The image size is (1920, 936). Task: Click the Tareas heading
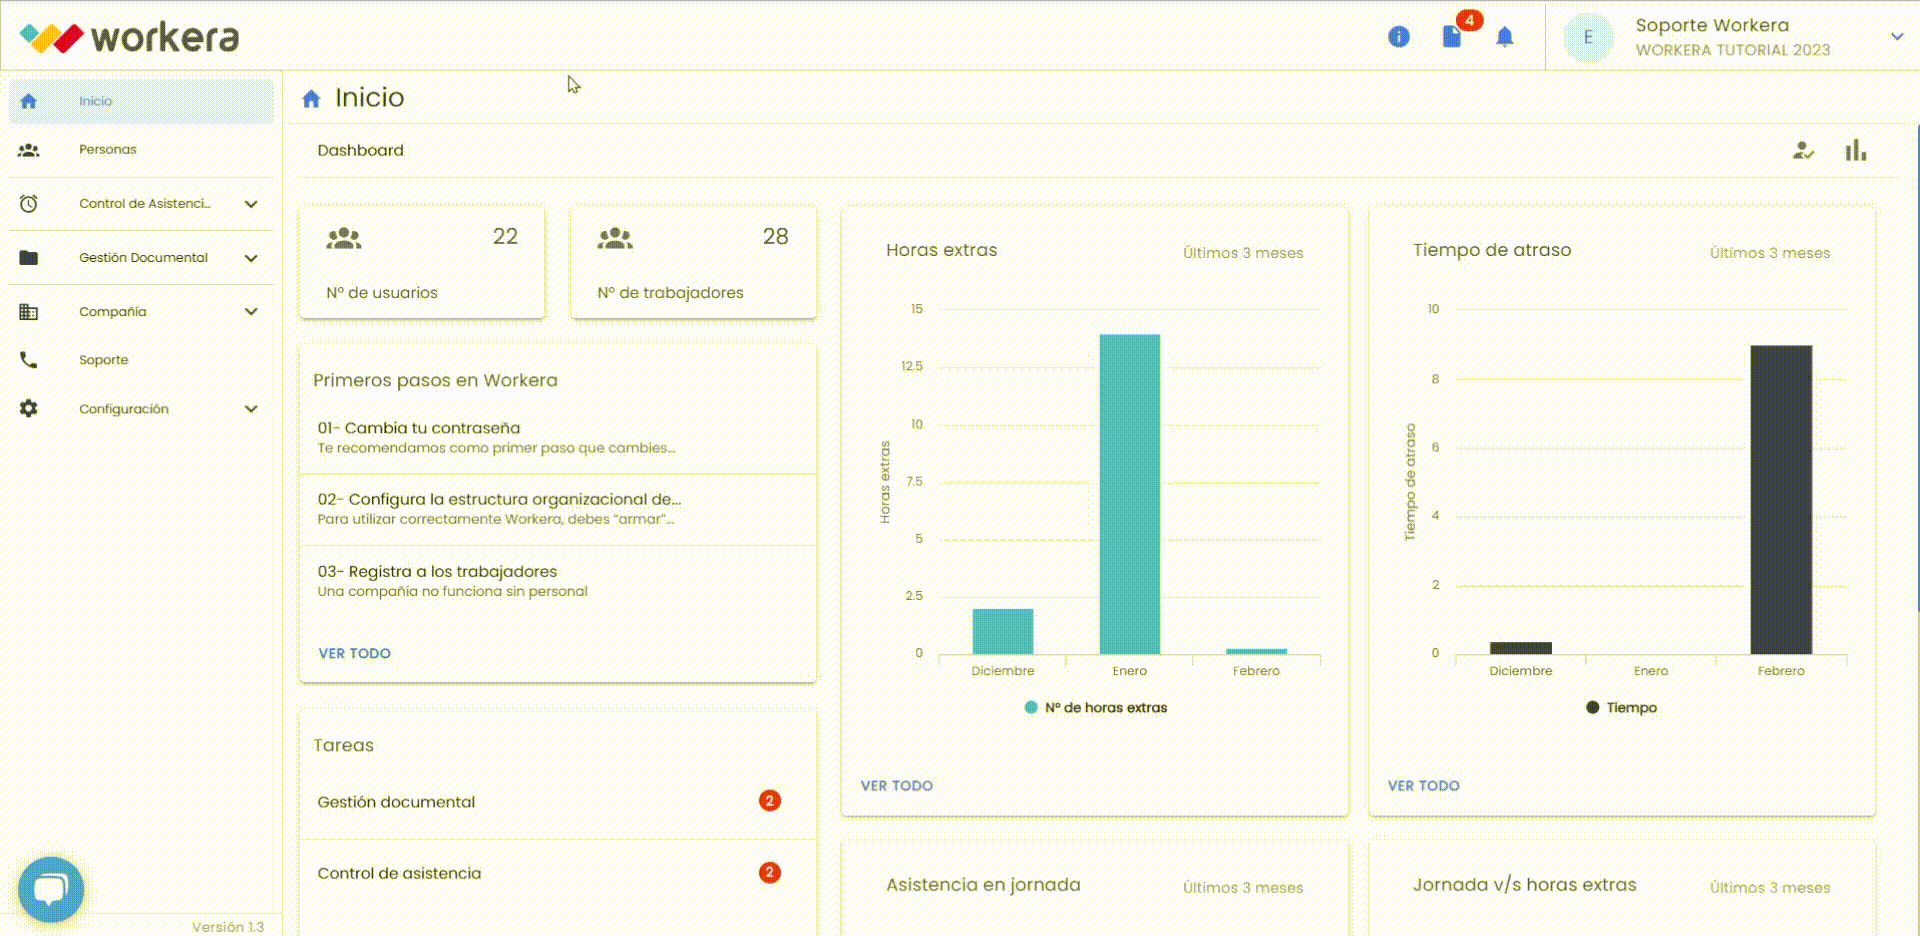click(x=343, y=745)
